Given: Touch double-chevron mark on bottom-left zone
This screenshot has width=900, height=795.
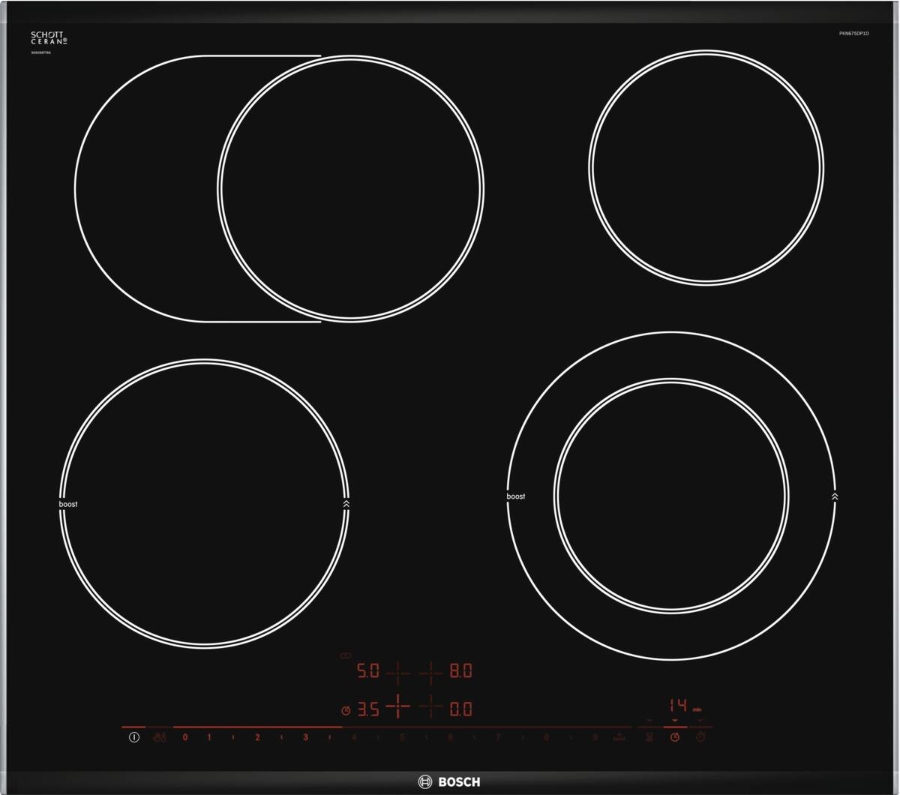Looking at the screenshot, I should click(346, 504).
